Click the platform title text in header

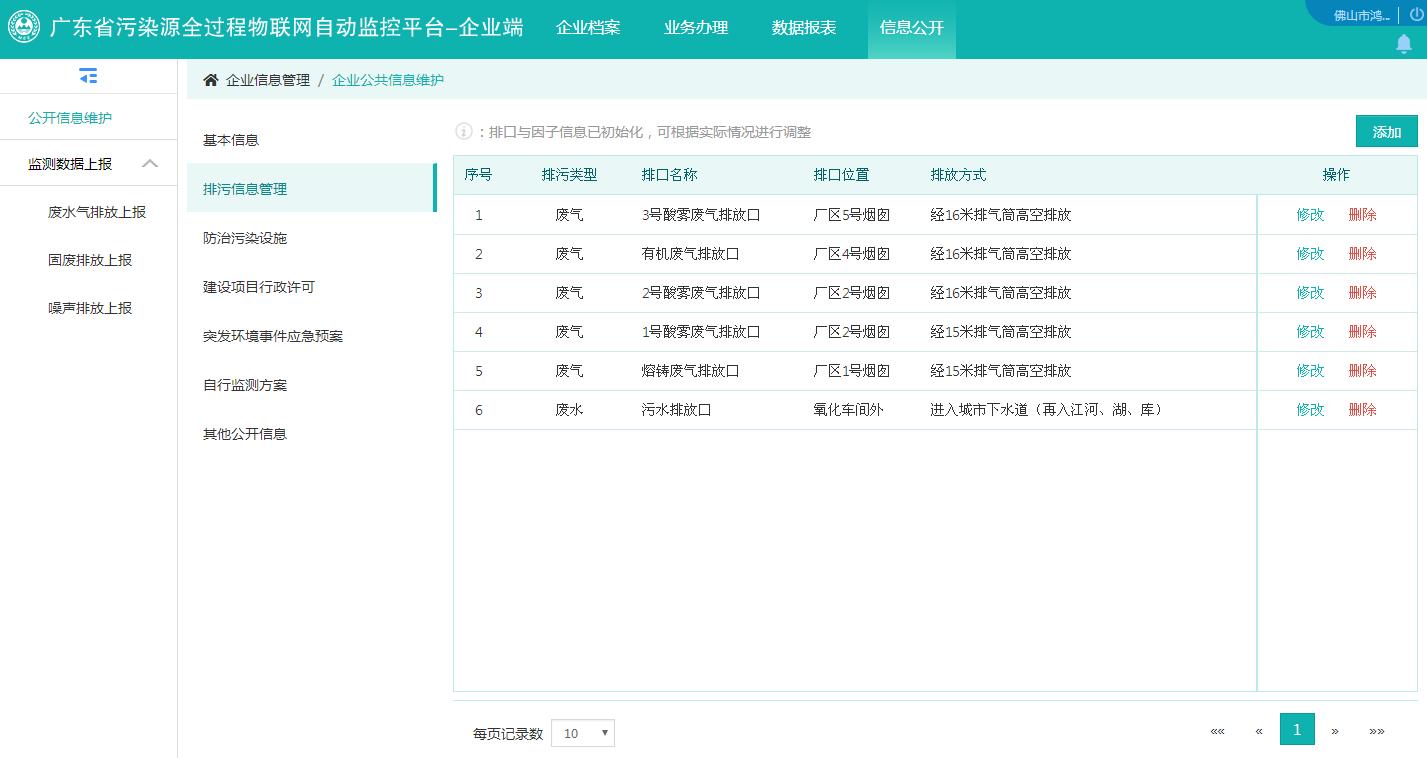[287, 28]
